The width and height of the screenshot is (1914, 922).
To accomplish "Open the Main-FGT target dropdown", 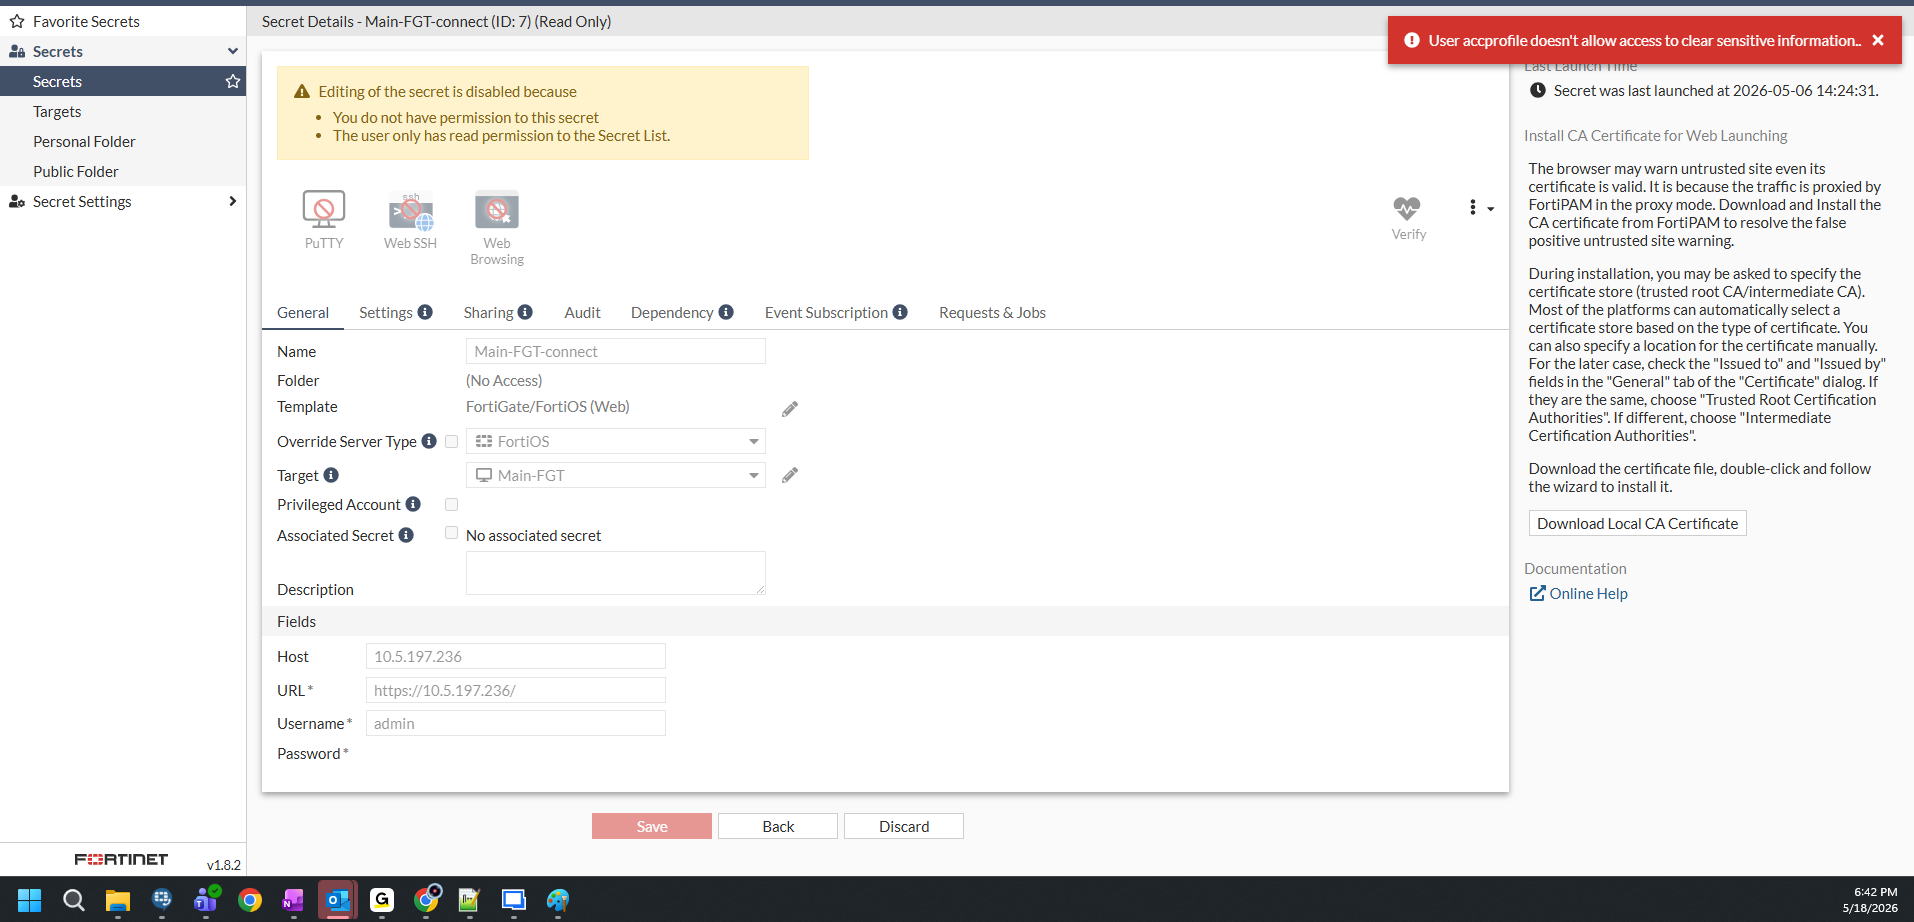I will click(616, 475).
